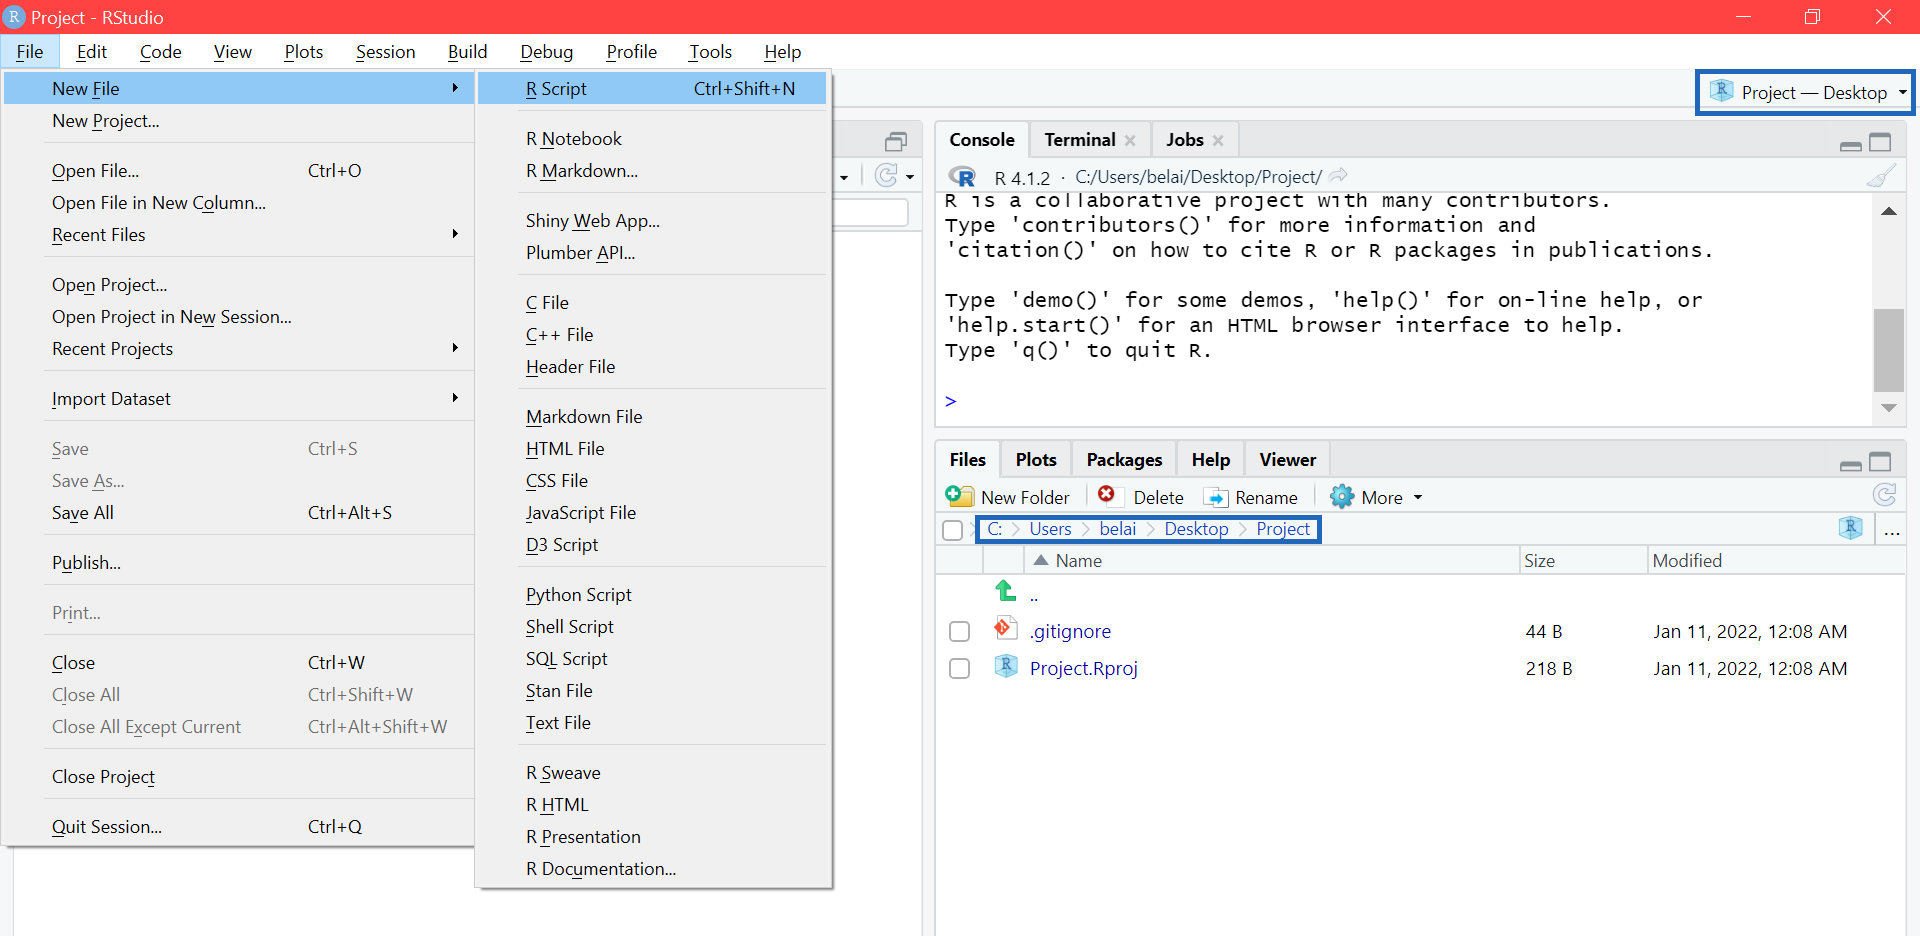The image size is (1920, 936).
Task: Click the Rename icon in the Files toolbar
Action: coord(1216,497)
